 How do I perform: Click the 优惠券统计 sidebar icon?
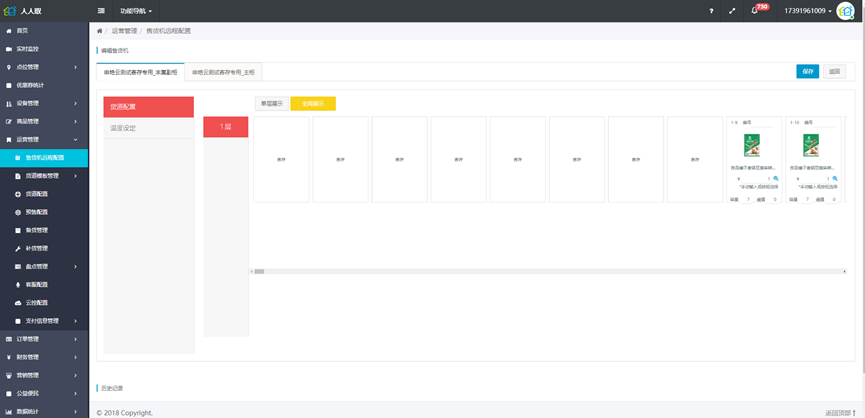pos(8,85)
